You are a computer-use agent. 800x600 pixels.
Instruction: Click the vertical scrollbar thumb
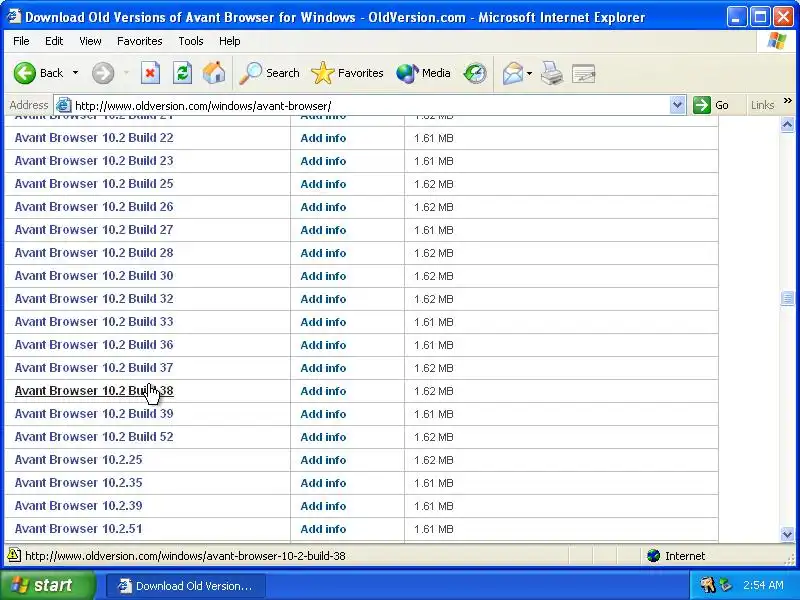[787, 298]
